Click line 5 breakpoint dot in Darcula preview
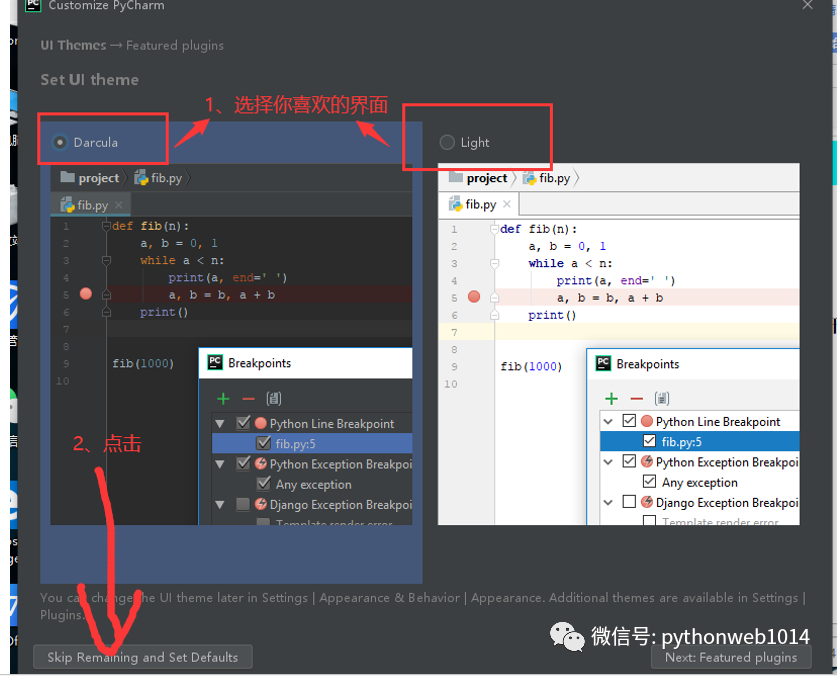Image resolution: width=837 pixels, height=676 pixels. pyautogui.click(x=85, y=294)
